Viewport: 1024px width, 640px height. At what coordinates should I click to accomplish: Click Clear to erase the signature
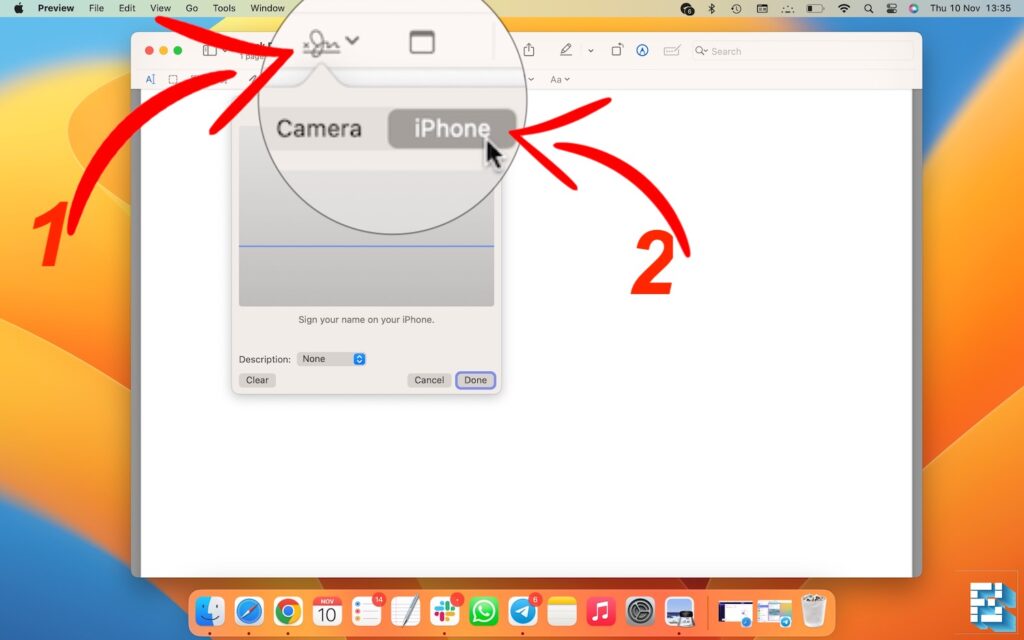(257, 380)
